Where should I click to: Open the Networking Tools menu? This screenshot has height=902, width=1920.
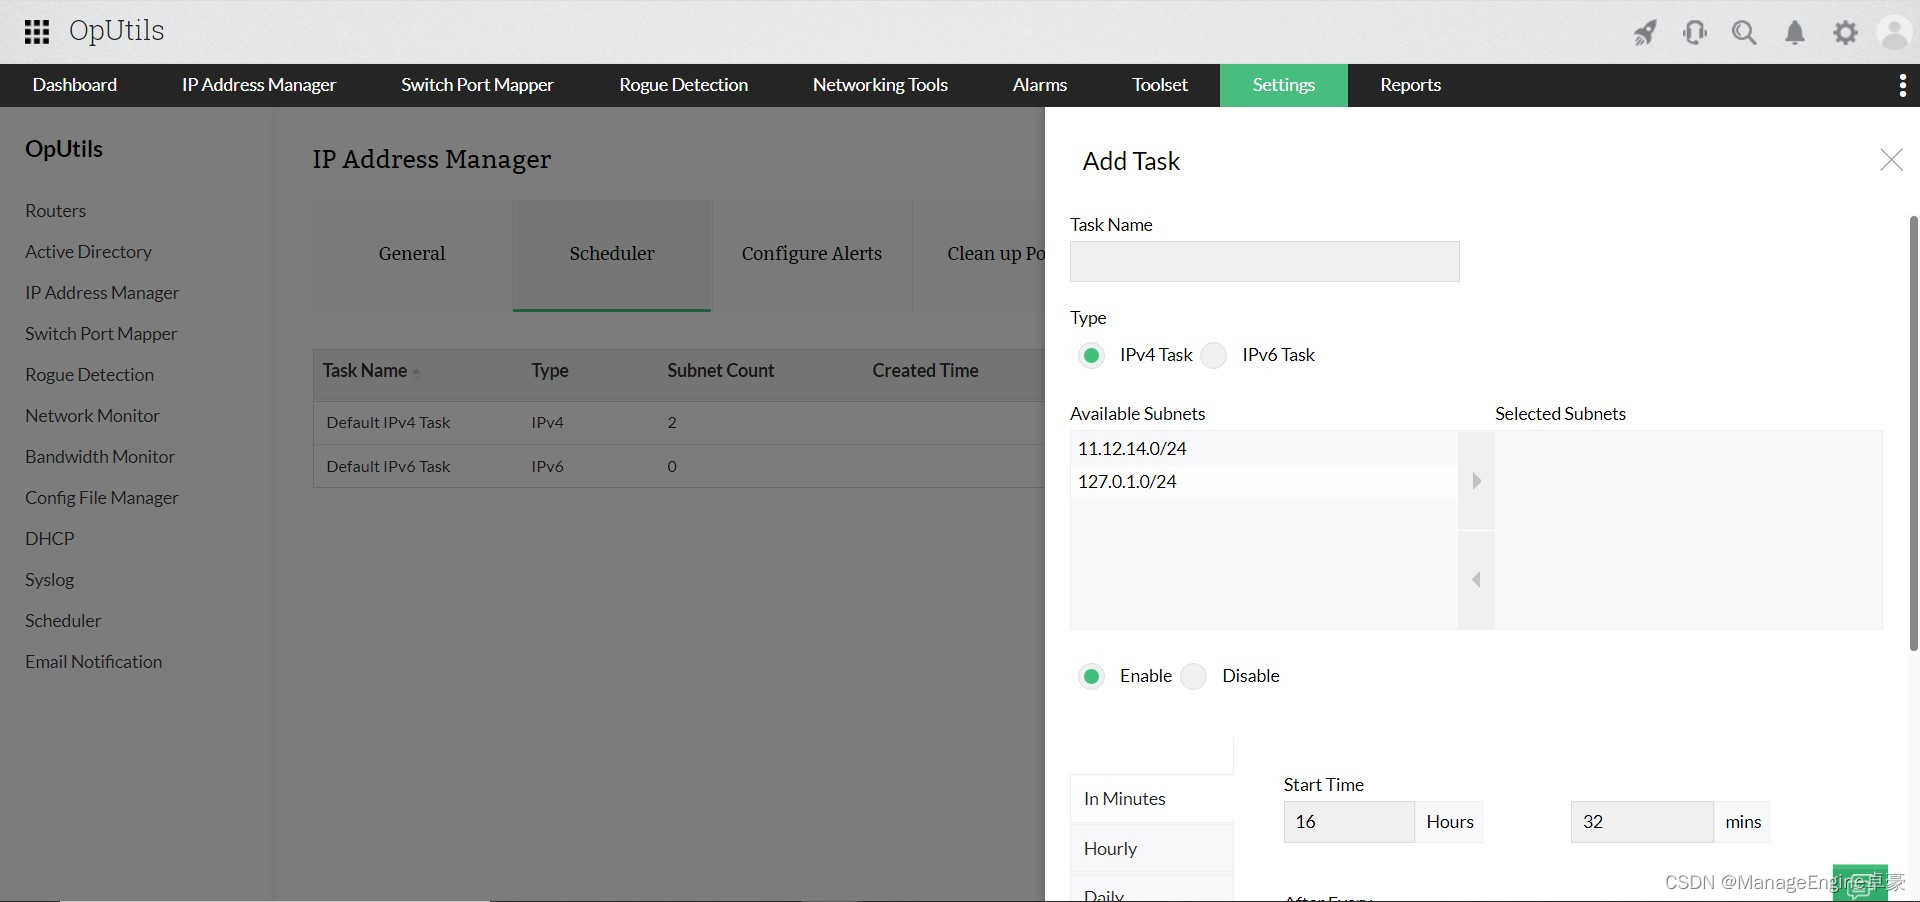pyautogui.click(x=880, y=85)
